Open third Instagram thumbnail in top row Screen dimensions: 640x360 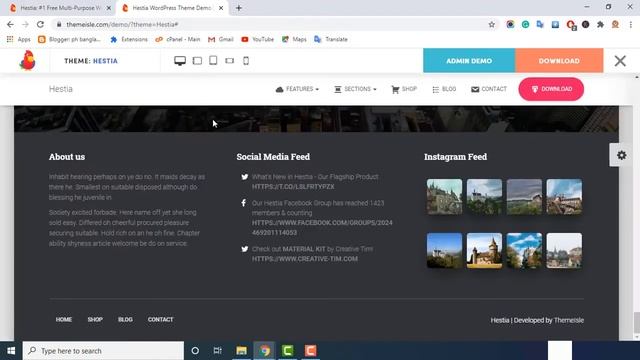point(524,197)
